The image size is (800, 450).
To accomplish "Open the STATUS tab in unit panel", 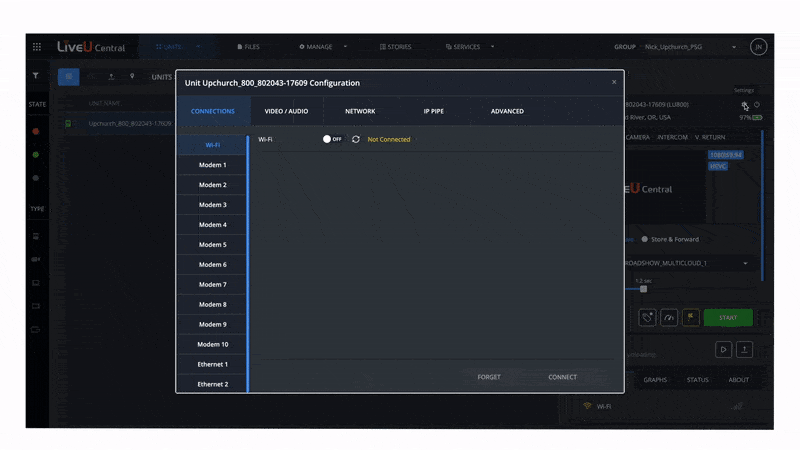I will 697,380.
